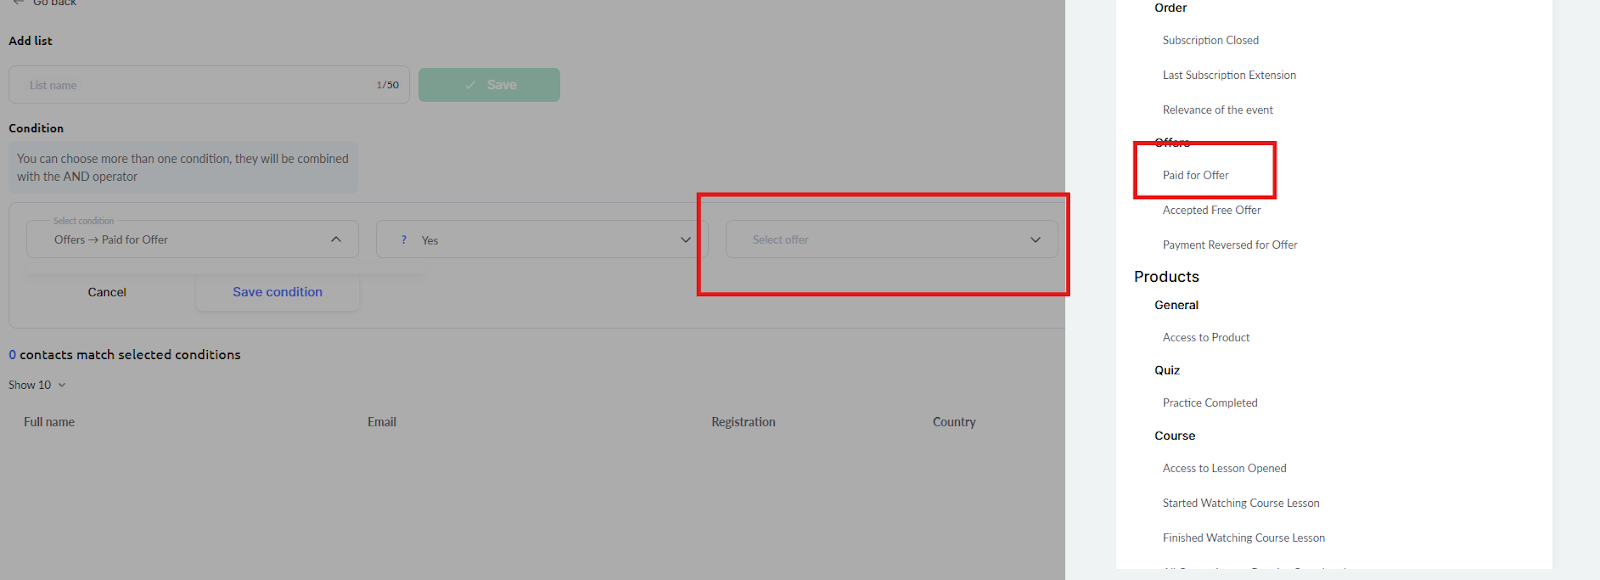Select Started Watching Course Lesson condition
The height and width of the screenshot is (580, 1600).
pyautogui.click(x=1241, y=503)
